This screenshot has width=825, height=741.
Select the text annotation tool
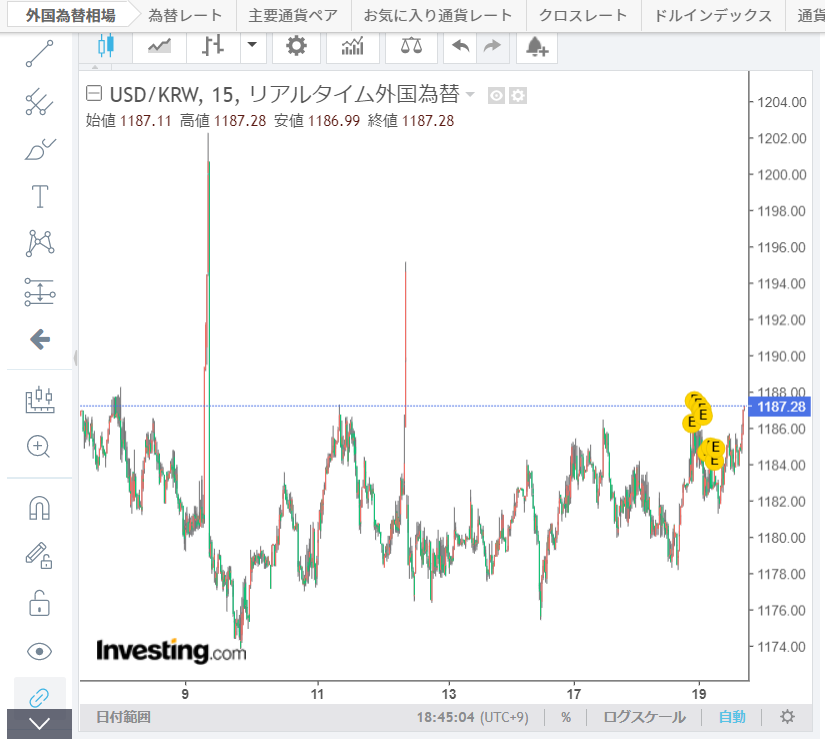coord(40,196)
